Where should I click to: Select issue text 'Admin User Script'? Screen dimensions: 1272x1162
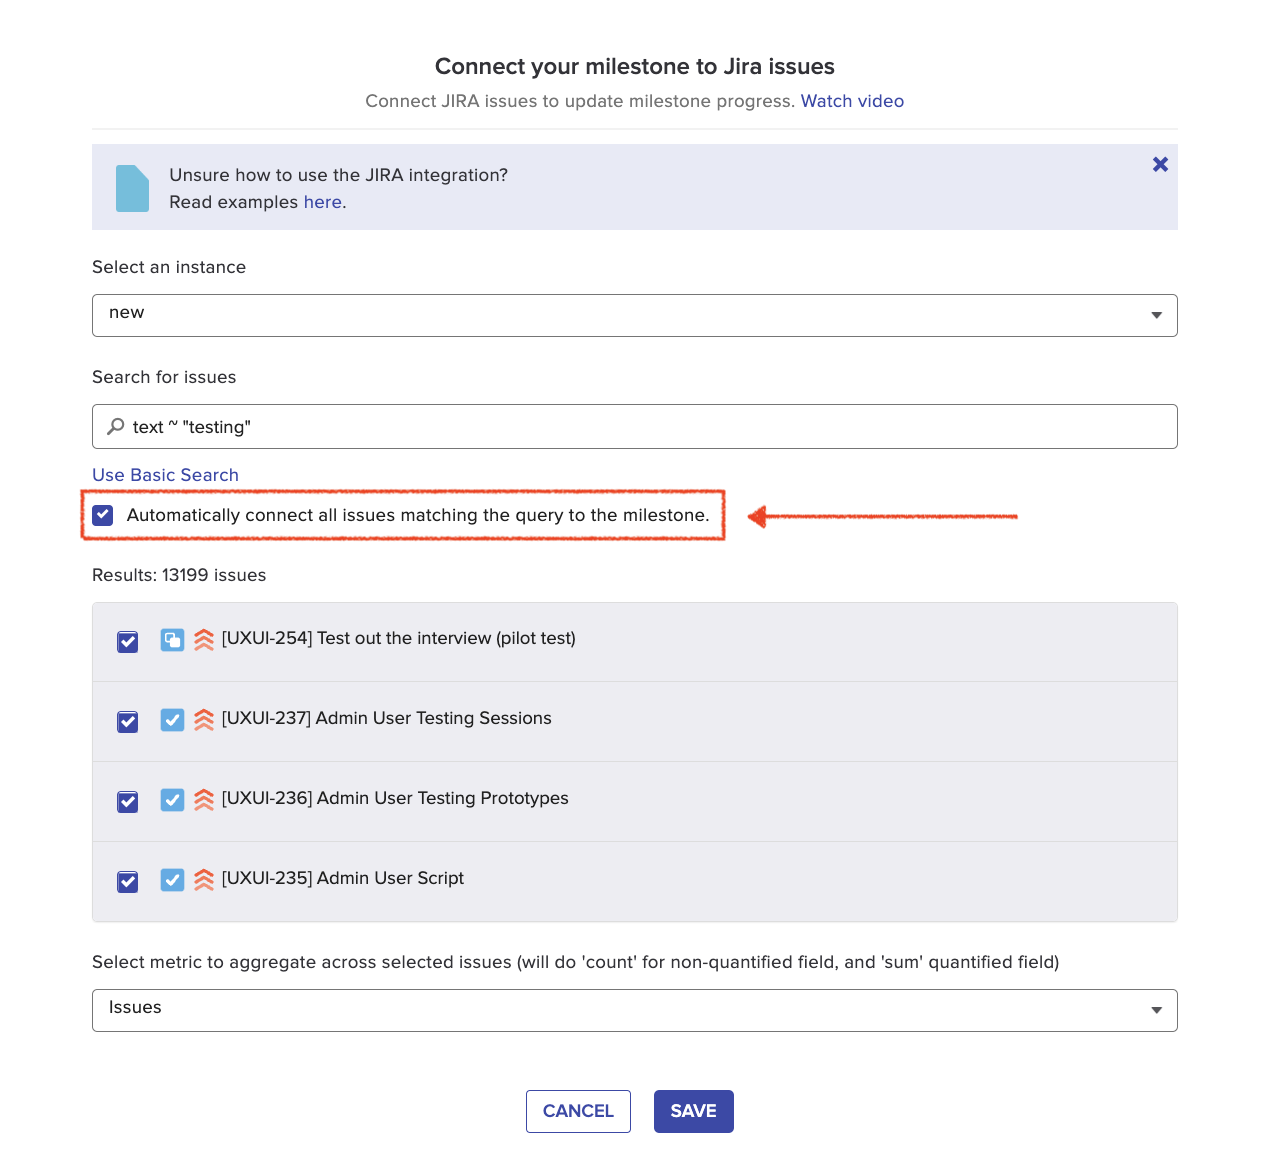coord(391,878)
